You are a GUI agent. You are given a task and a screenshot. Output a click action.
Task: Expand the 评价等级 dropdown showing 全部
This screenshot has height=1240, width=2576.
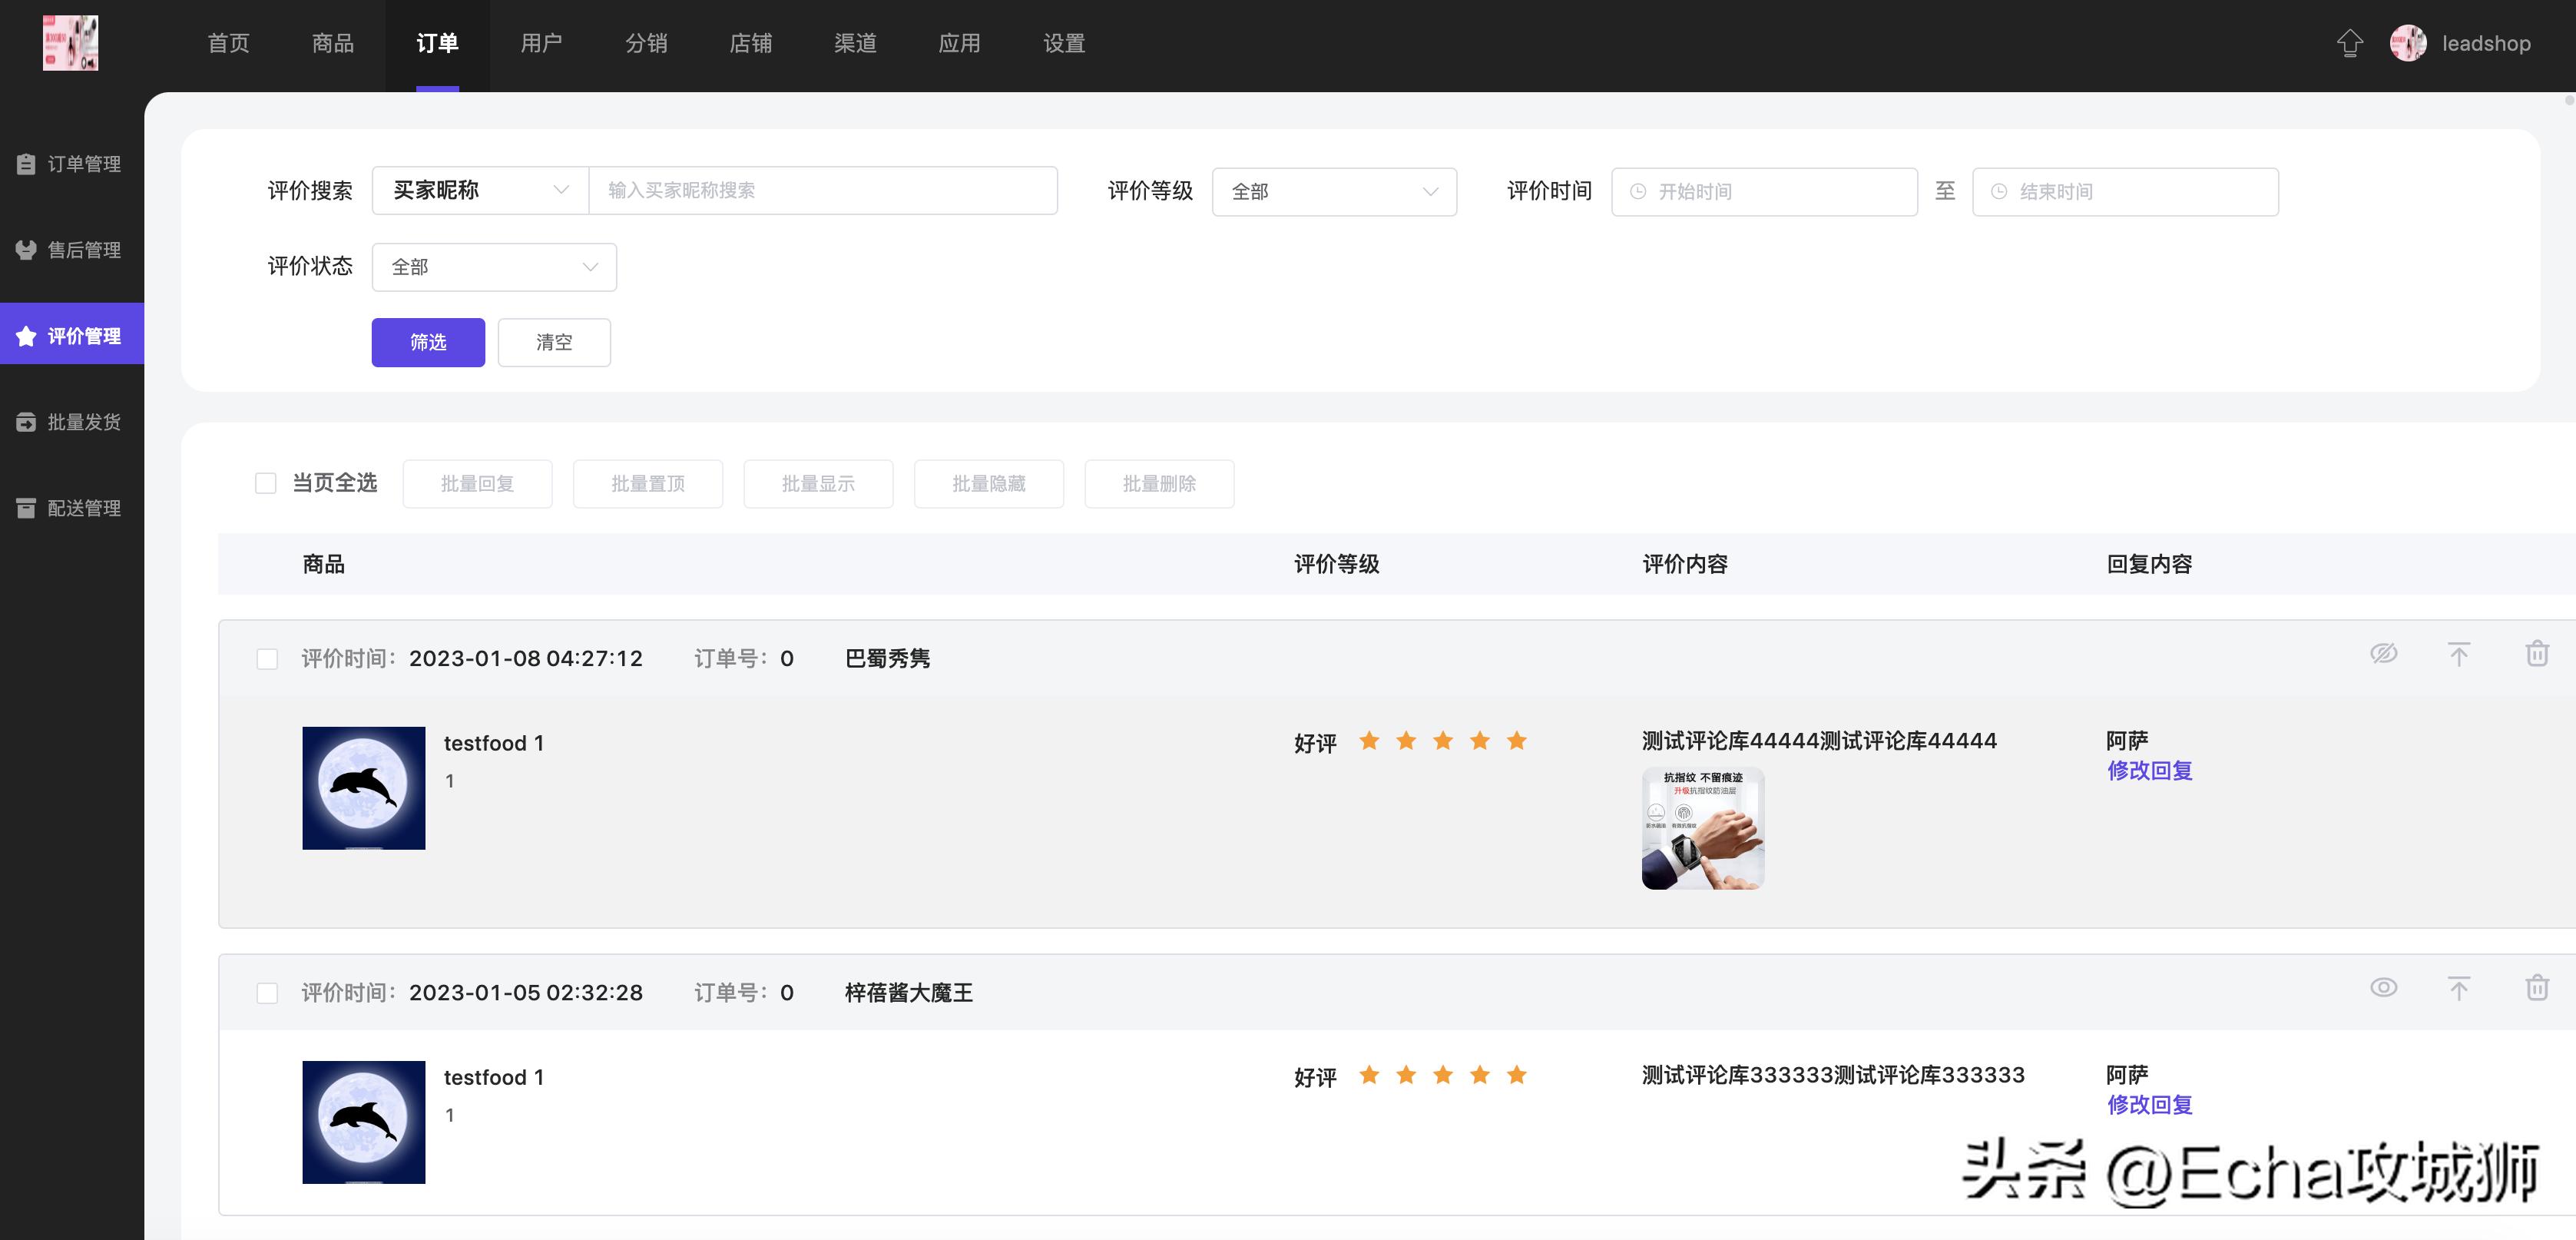[1333, 191]
